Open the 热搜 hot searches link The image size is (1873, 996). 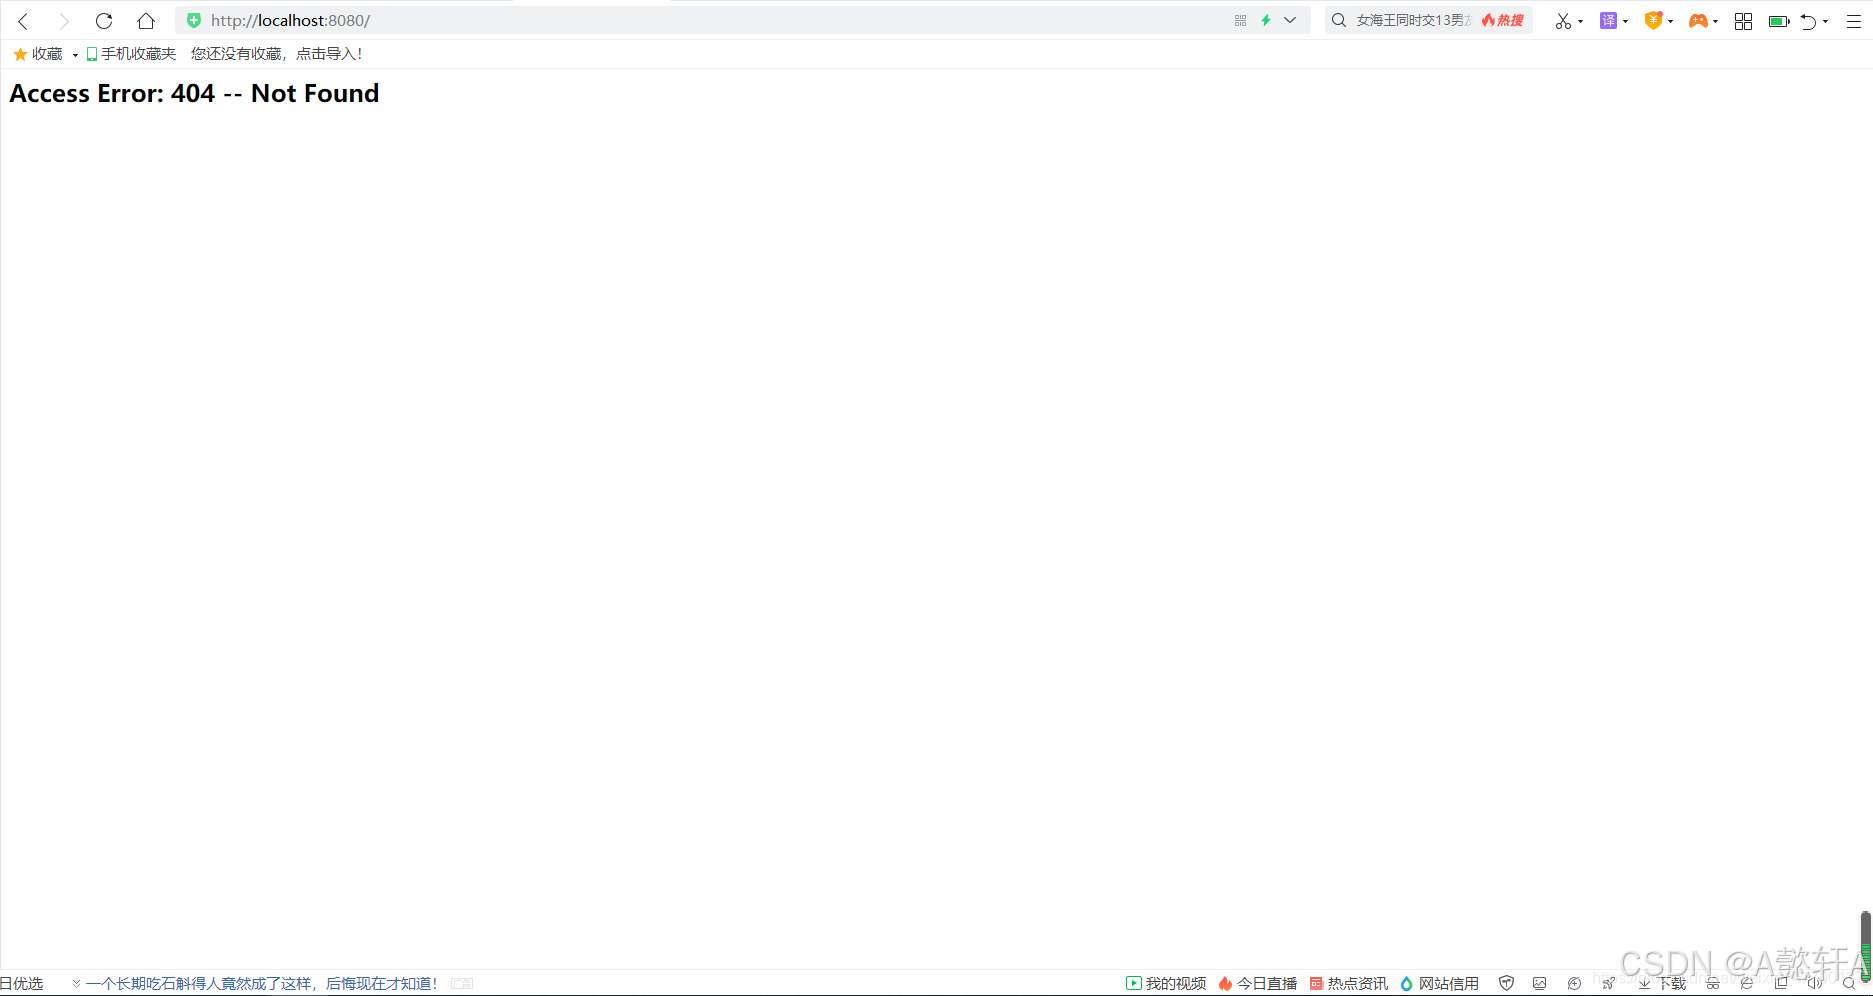tap(1503, 20)
